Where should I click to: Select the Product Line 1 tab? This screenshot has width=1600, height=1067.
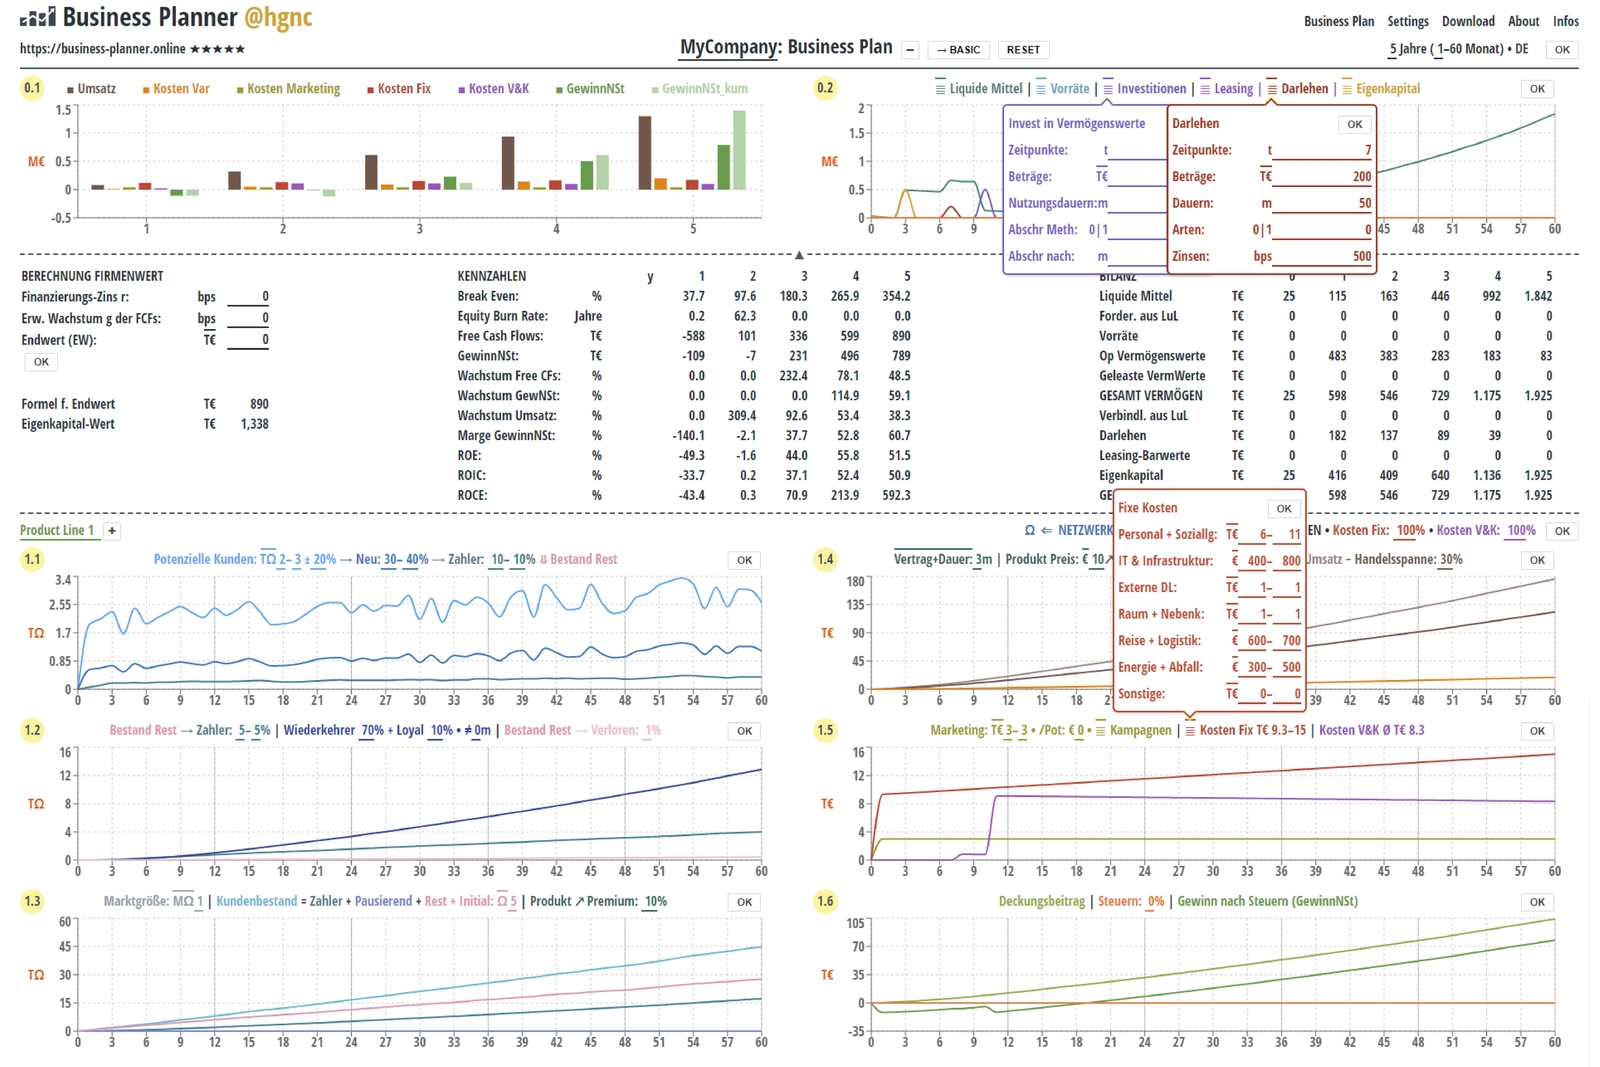tap(58, 531)
